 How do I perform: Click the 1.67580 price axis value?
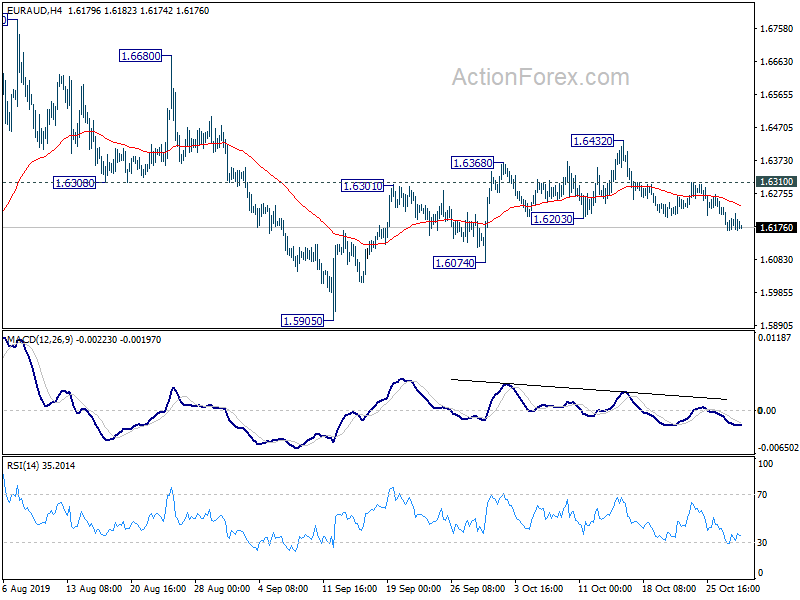[777, 29]
